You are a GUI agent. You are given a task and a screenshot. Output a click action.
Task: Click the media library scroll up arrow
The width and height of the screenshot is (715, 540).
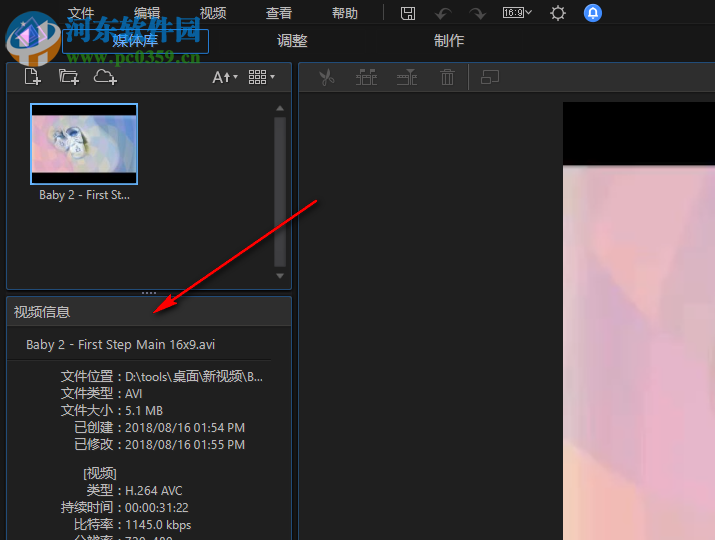click(x=280, y=109)
